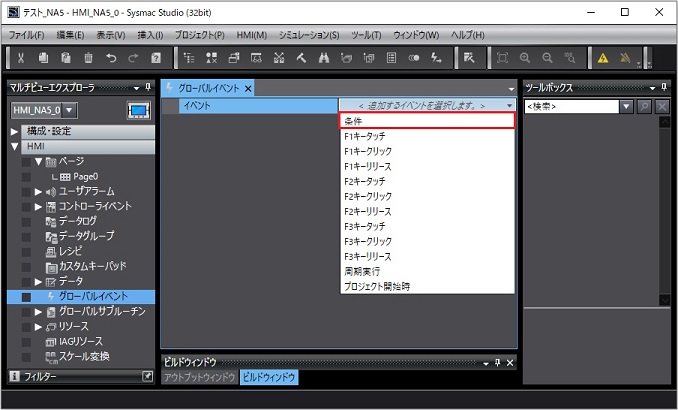This screenshot has height=410, width=678.
Task: Expand the 構成・設定 section
Action: coord(15,131)
